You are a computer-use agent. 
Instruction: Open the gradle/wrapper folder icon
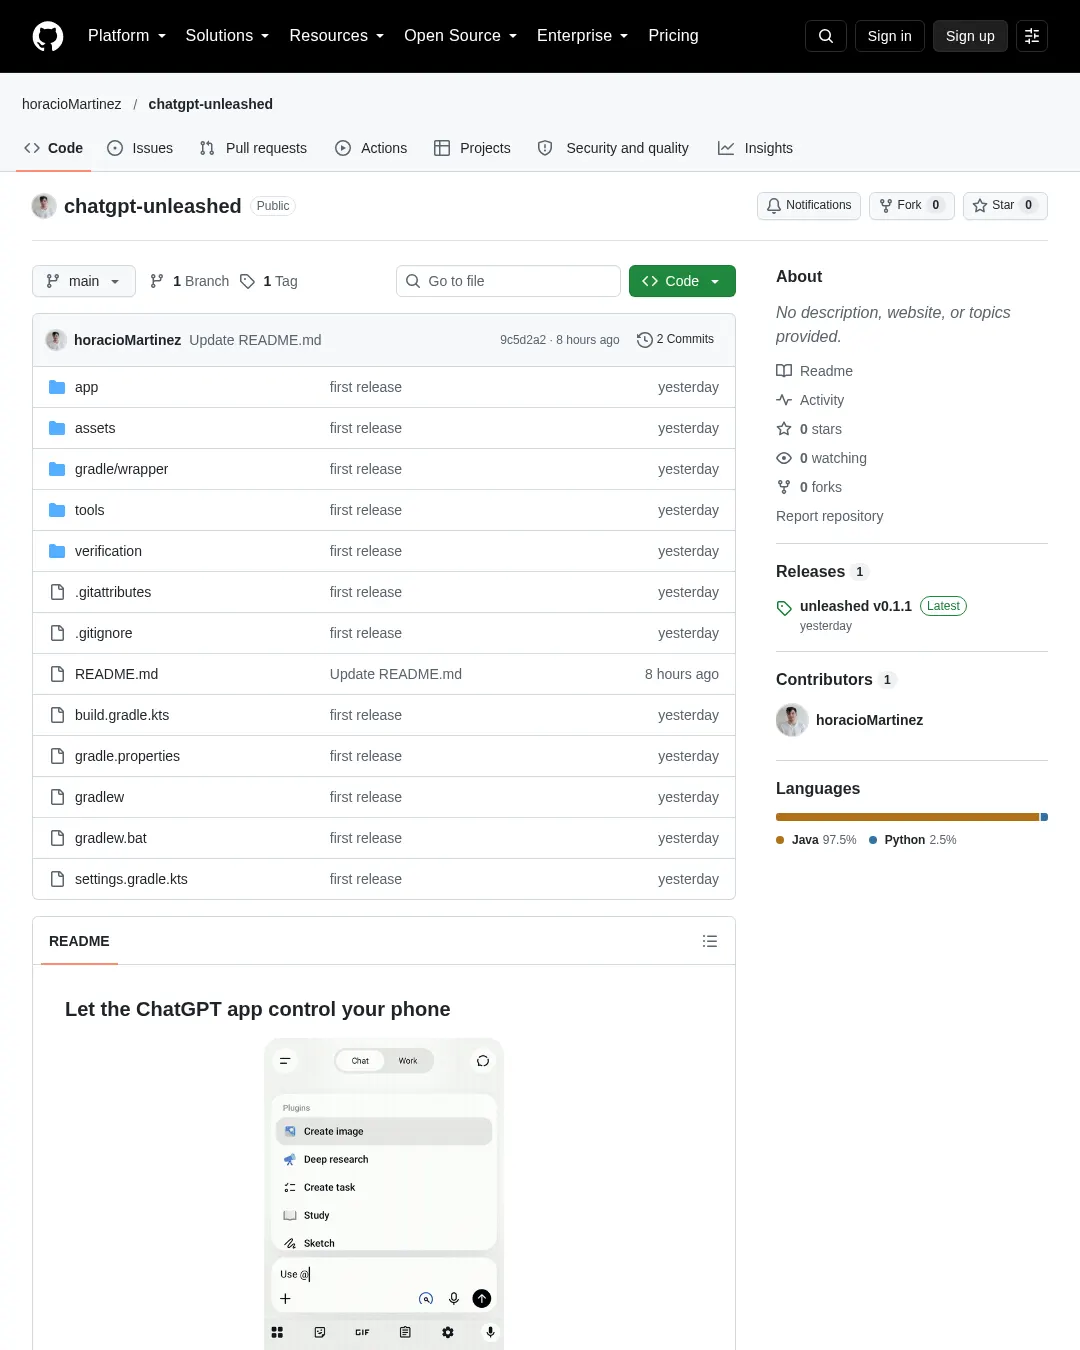click(57, 469)
